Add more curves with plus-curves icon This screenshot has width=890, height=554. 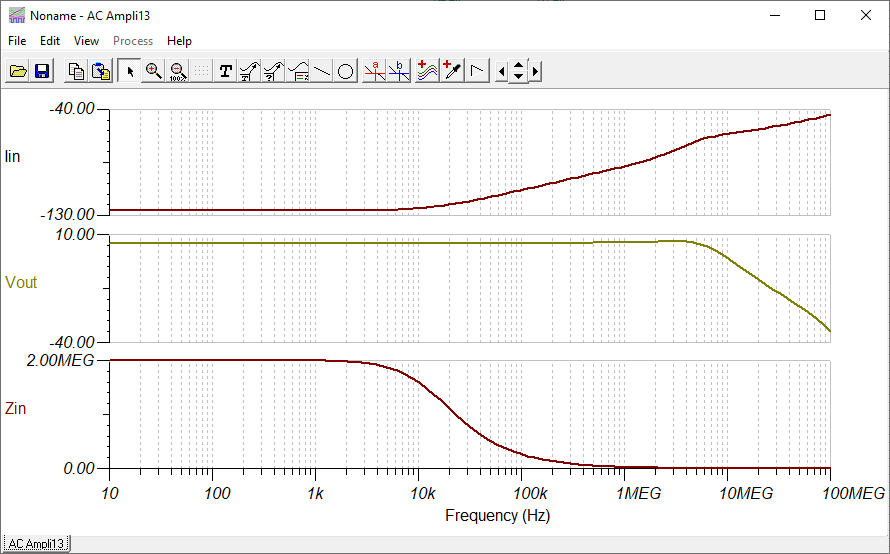coord(427,71)
